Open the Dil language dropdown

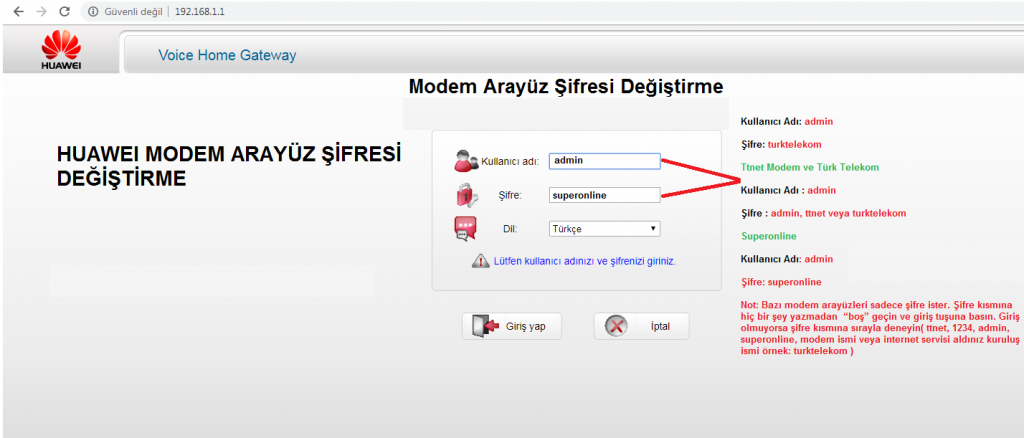pyautogui.click(x=605, y=229)
